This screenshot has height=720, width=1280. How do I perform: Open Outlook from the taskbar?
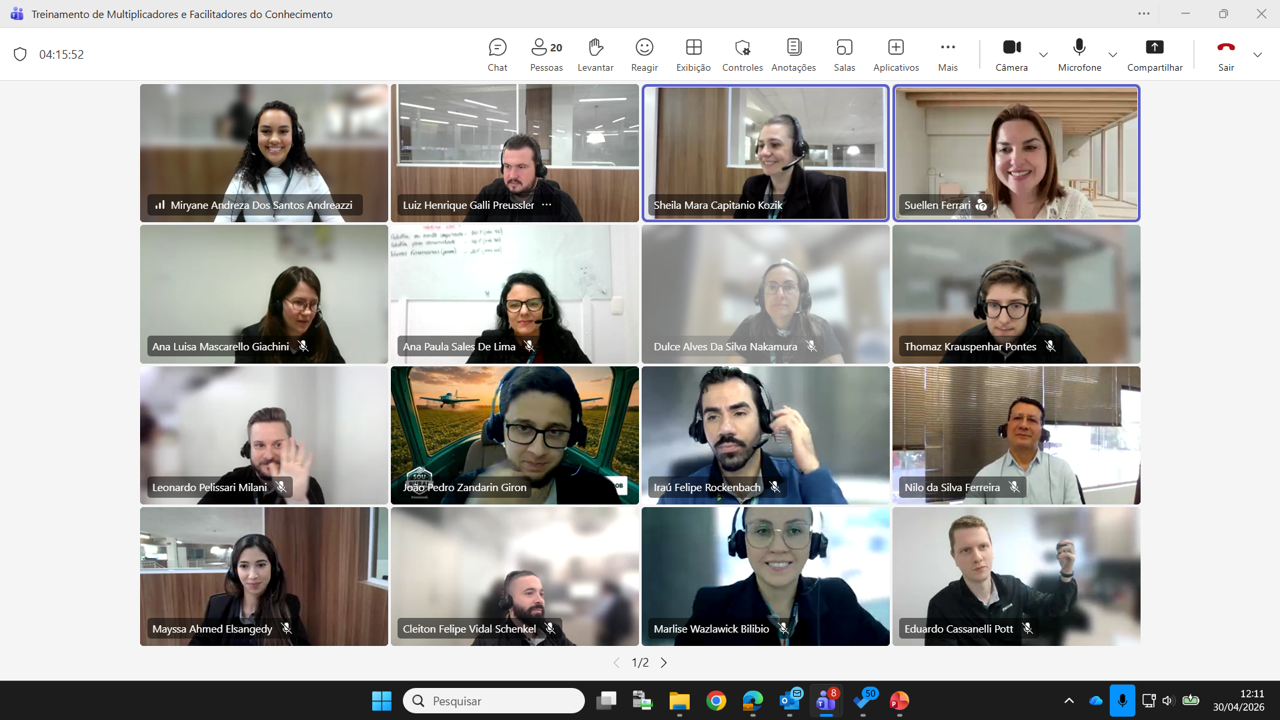[x=790, y=701]
